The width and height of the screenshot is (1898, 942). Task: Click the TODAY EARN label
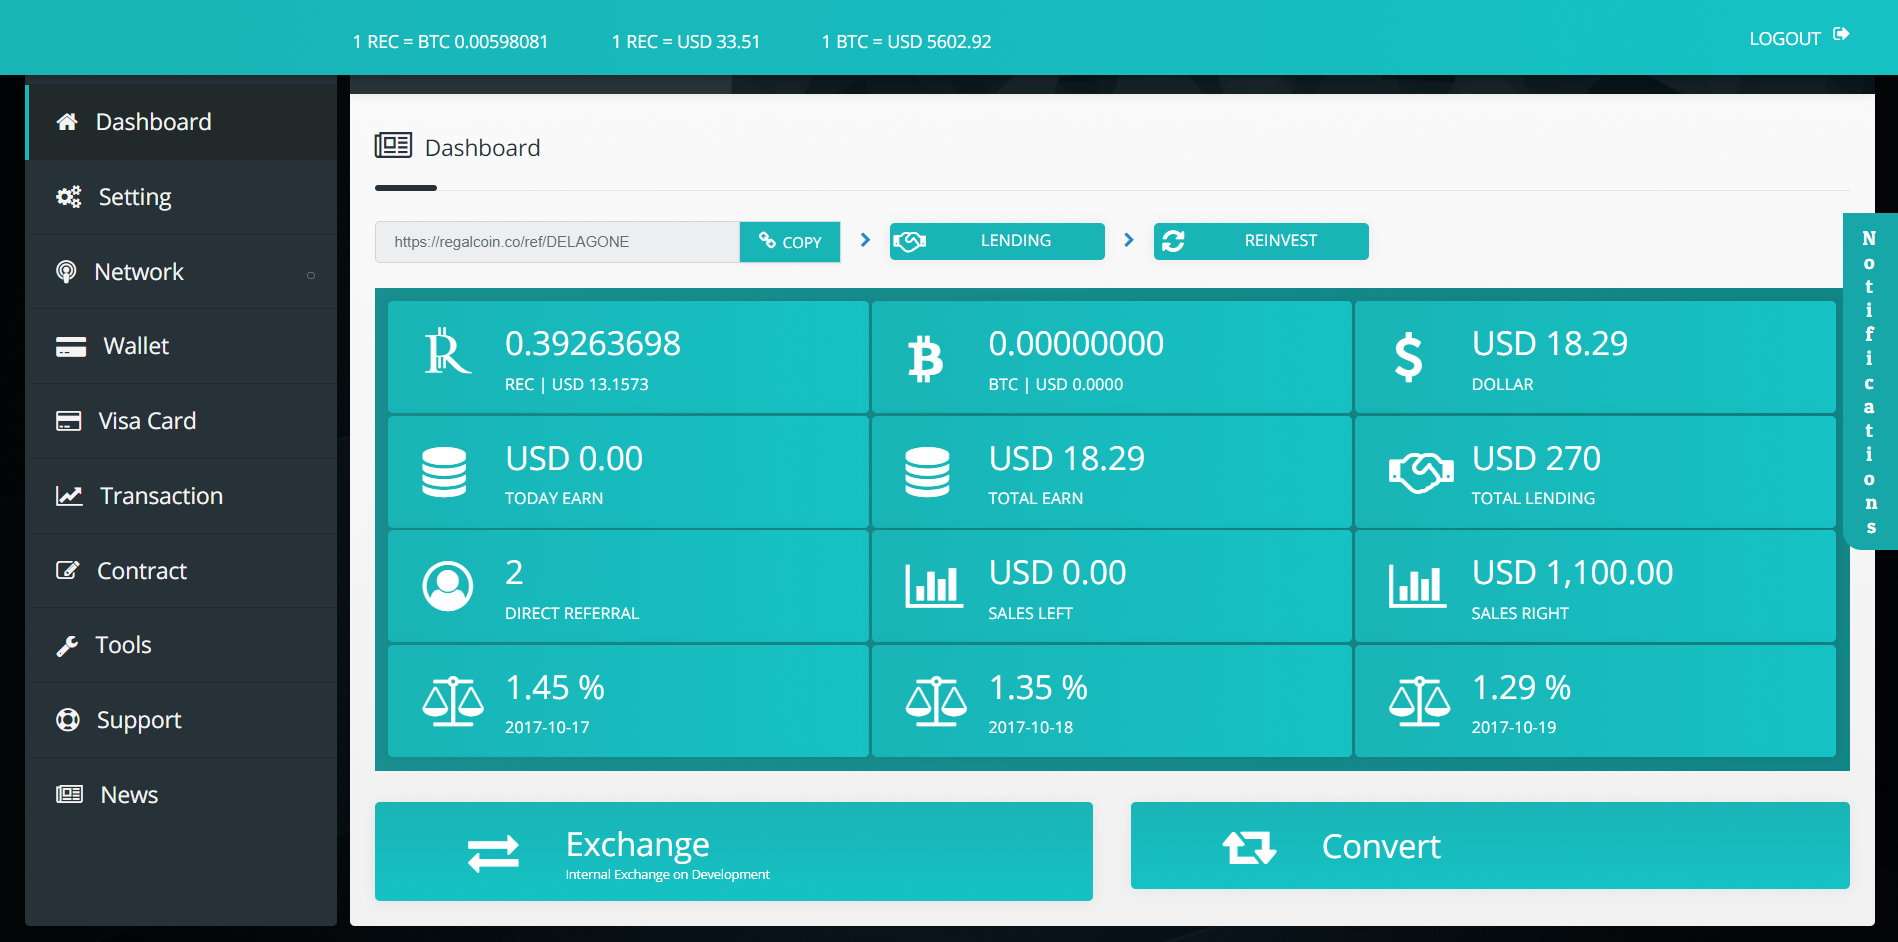click(x=554, y=499)
